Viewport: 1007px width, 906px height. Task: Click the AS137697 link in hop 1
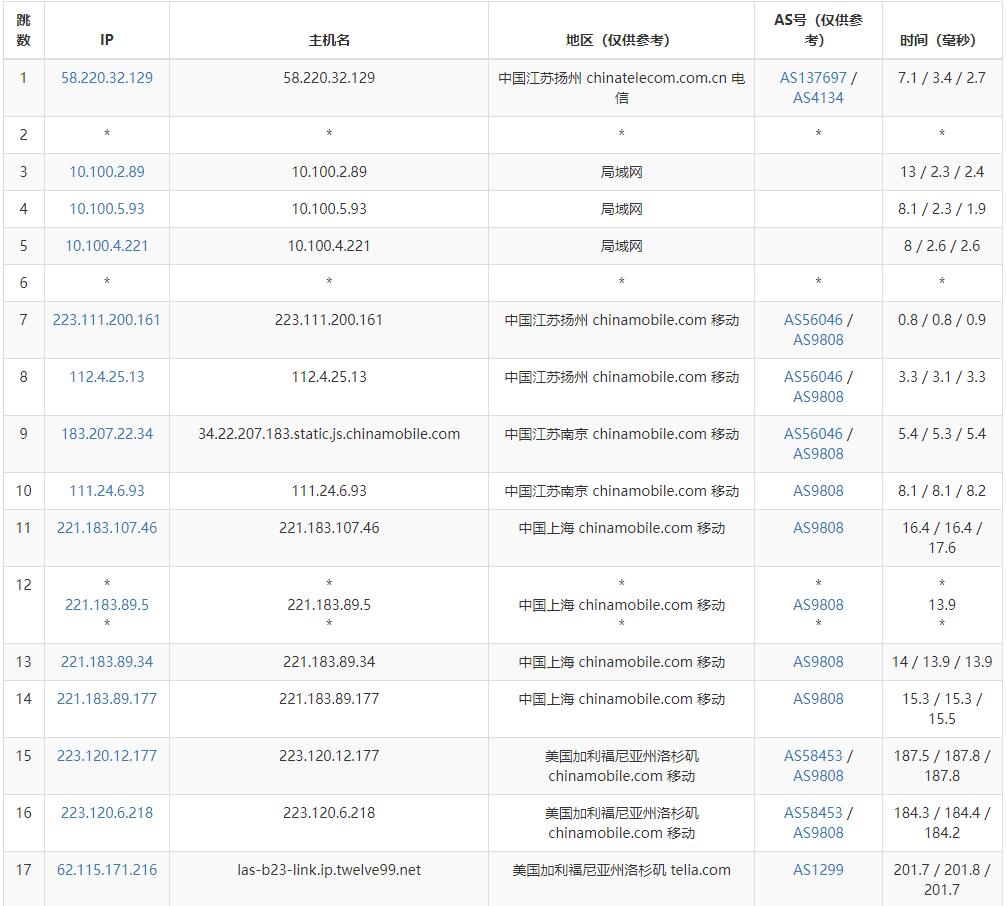[x=813, y=78]
